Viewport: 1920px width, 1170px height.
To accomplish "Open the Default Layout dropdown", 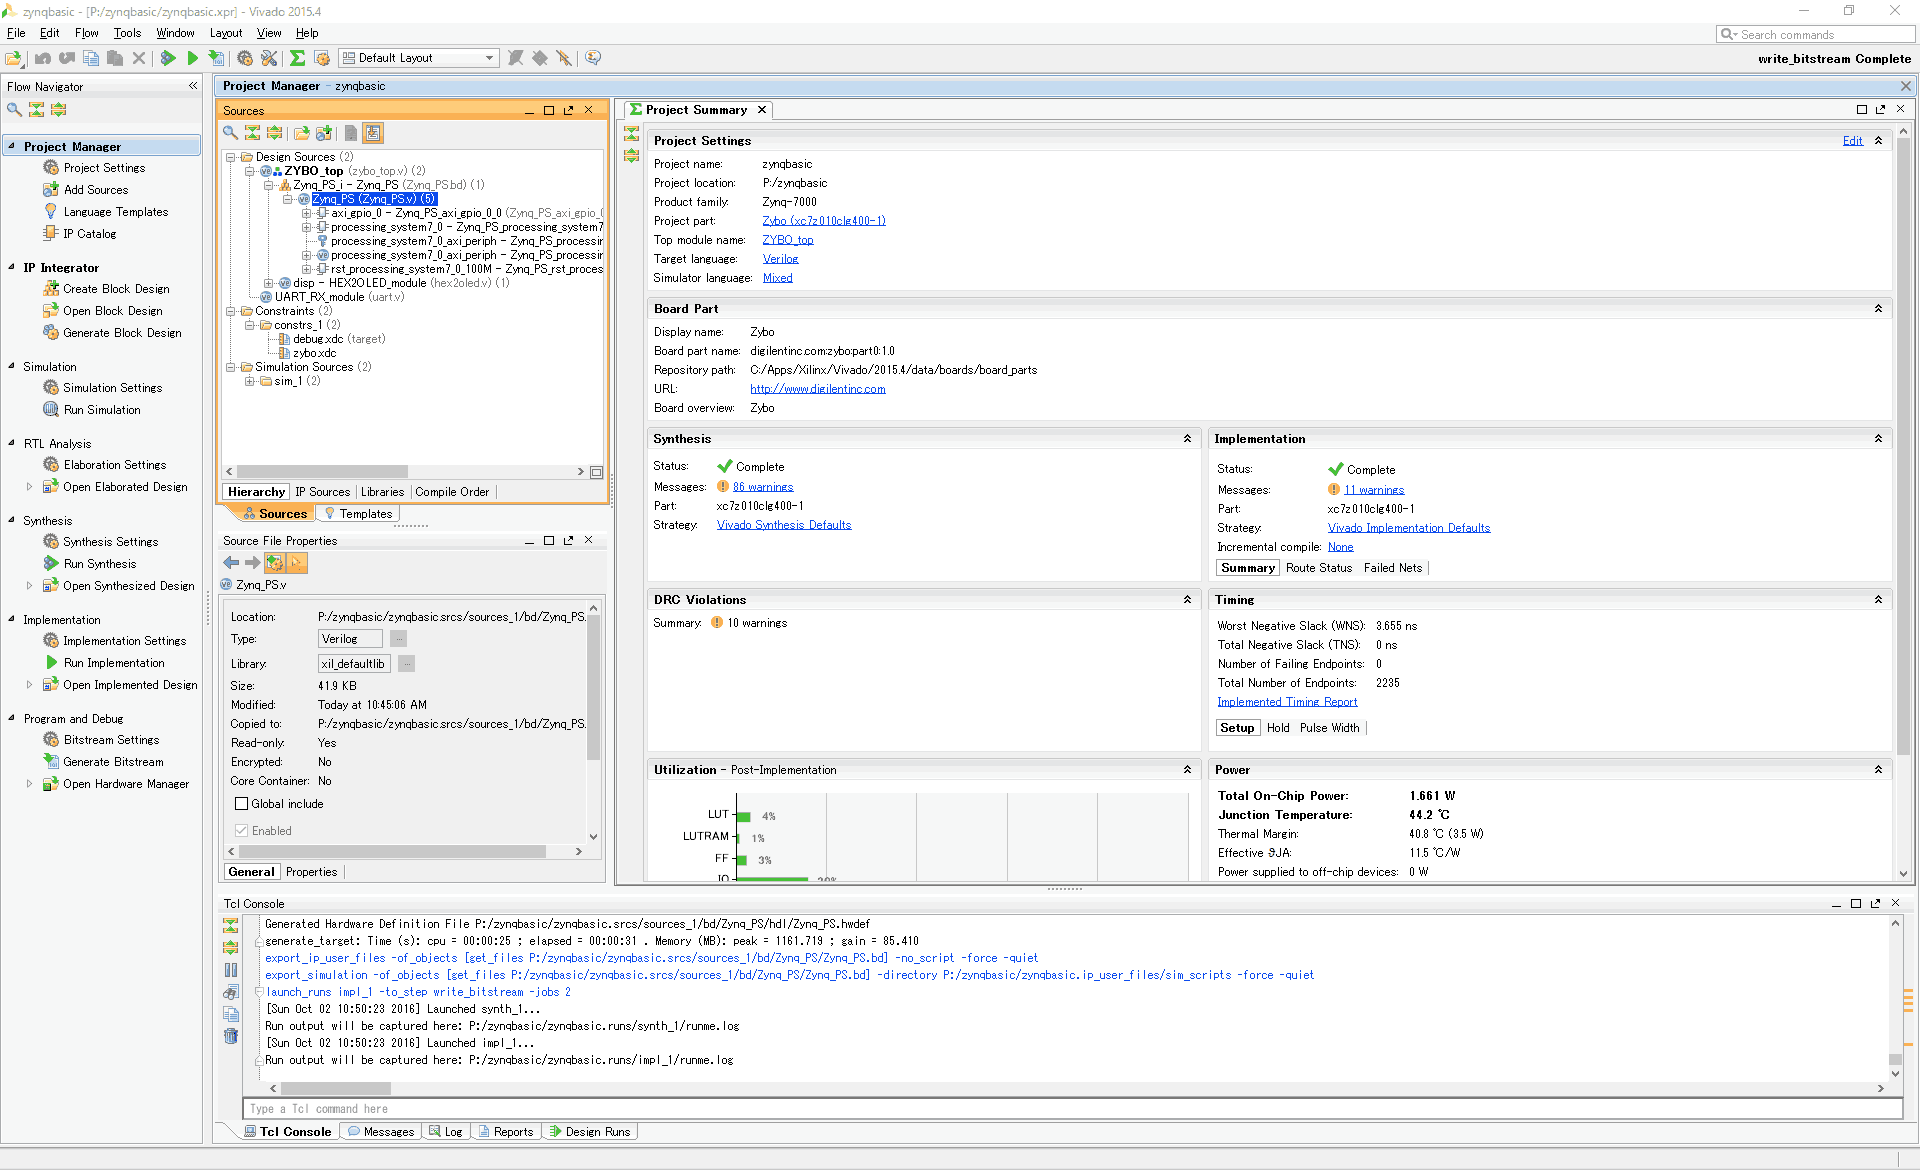I will [418, 58].
